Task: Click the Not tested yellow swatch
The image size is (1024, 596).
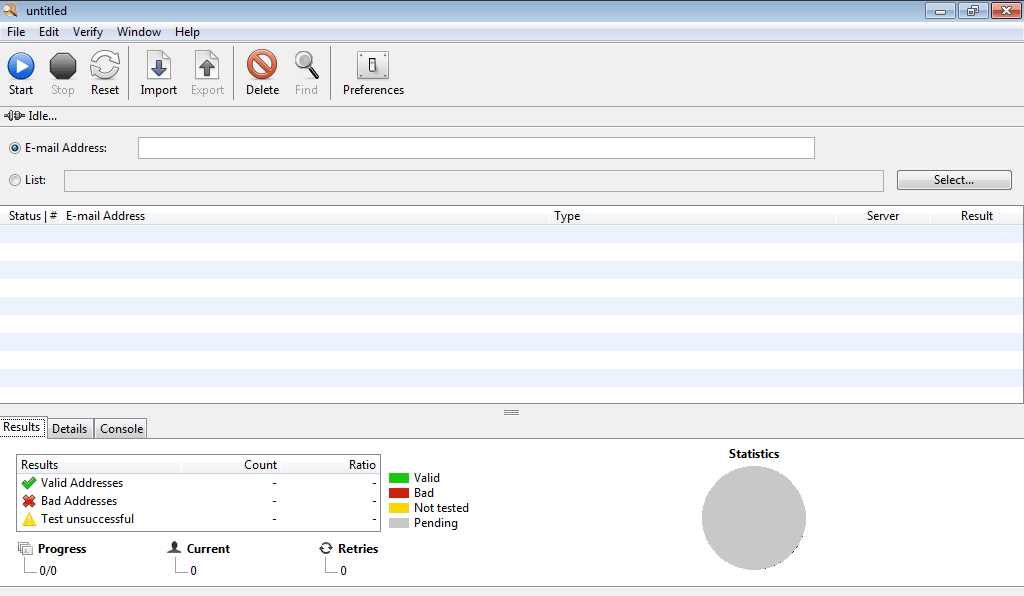Action: (x=398, y=508)
